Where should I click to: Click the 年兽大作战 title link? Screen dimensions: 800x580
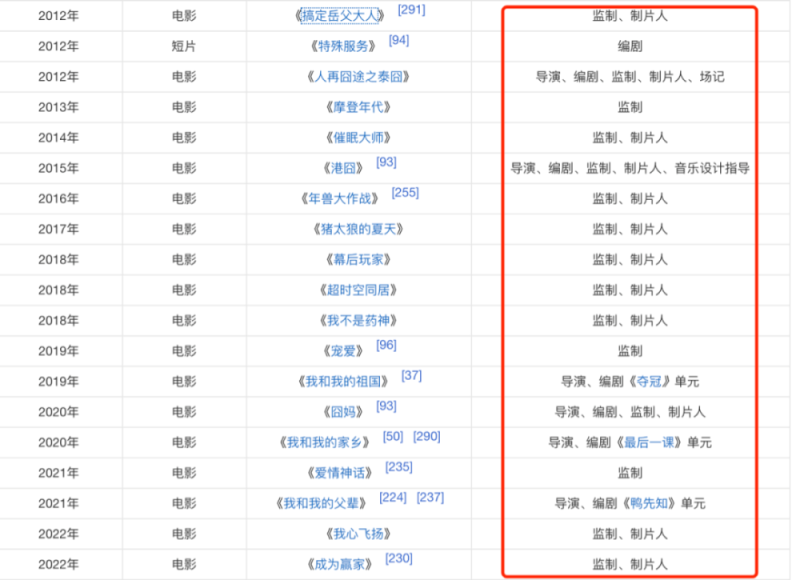[343, 199]
